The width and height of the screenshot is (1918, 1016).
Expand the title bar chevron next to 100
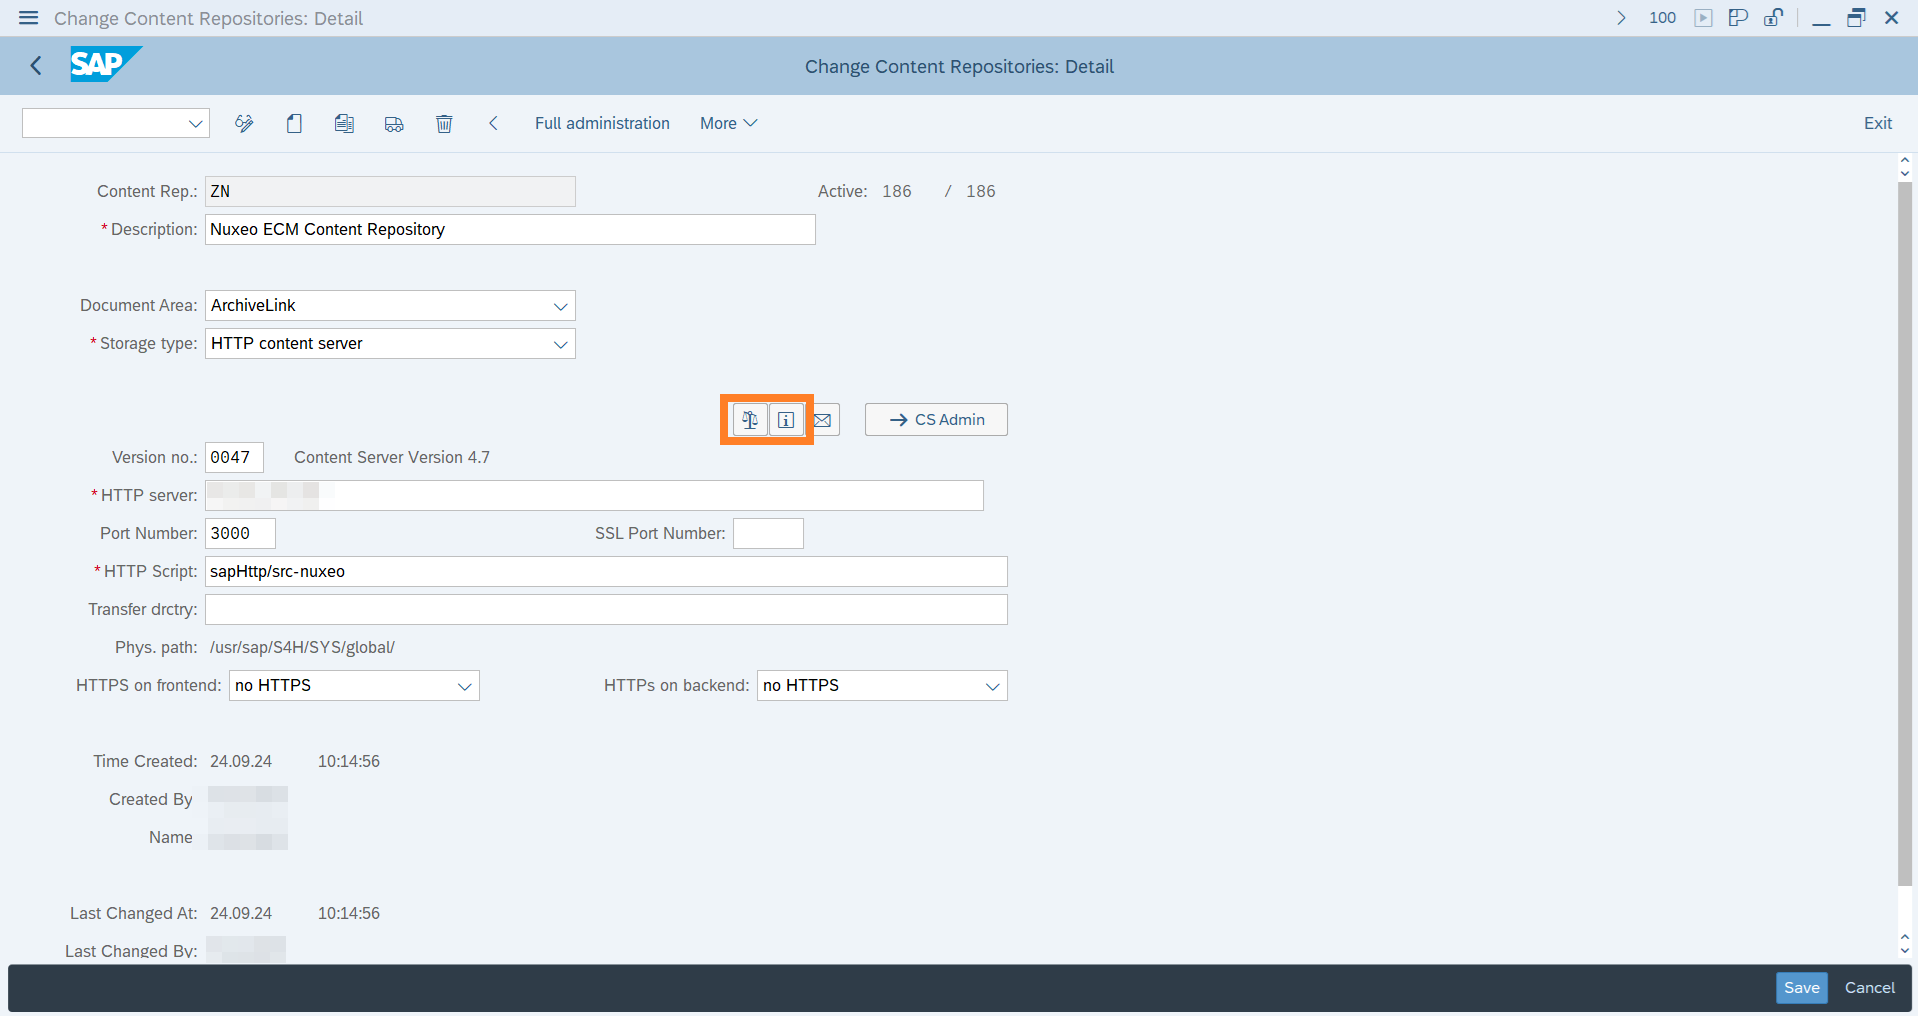(1621, 18)
